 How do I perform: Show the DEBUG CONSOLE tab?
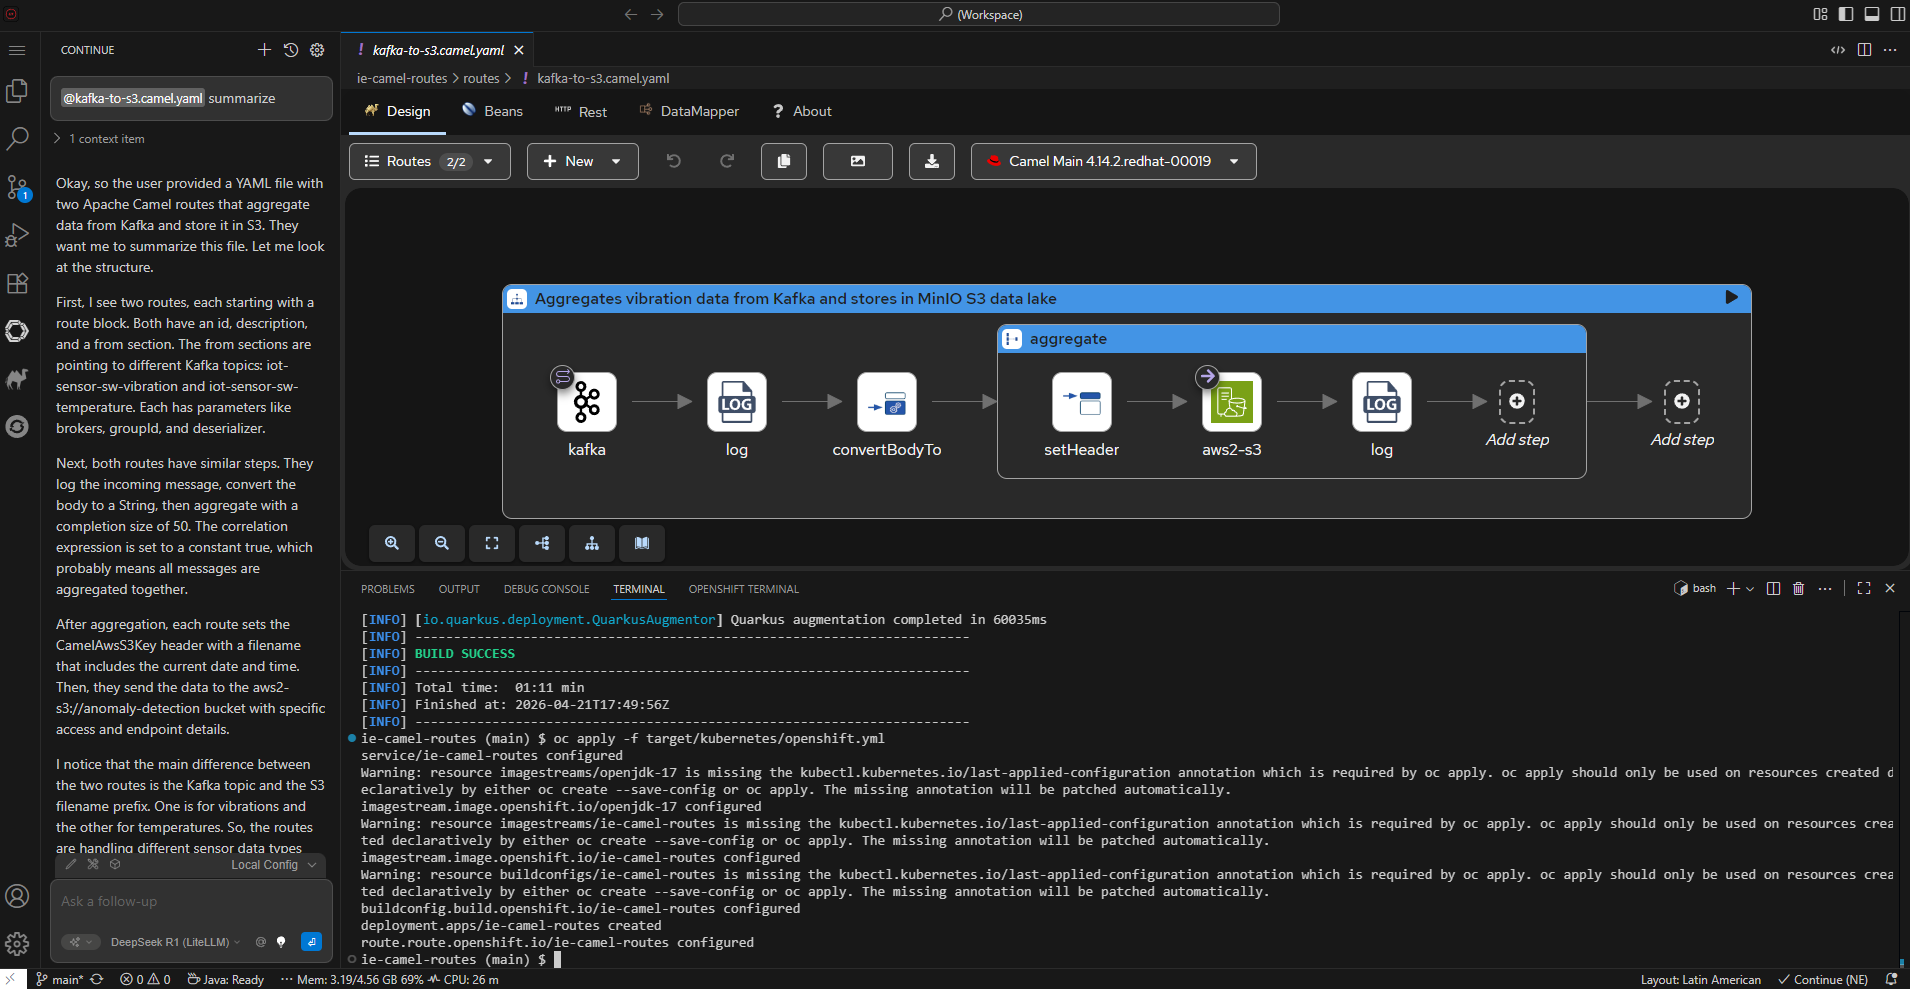pyautogui.click(x=547, y=589)
